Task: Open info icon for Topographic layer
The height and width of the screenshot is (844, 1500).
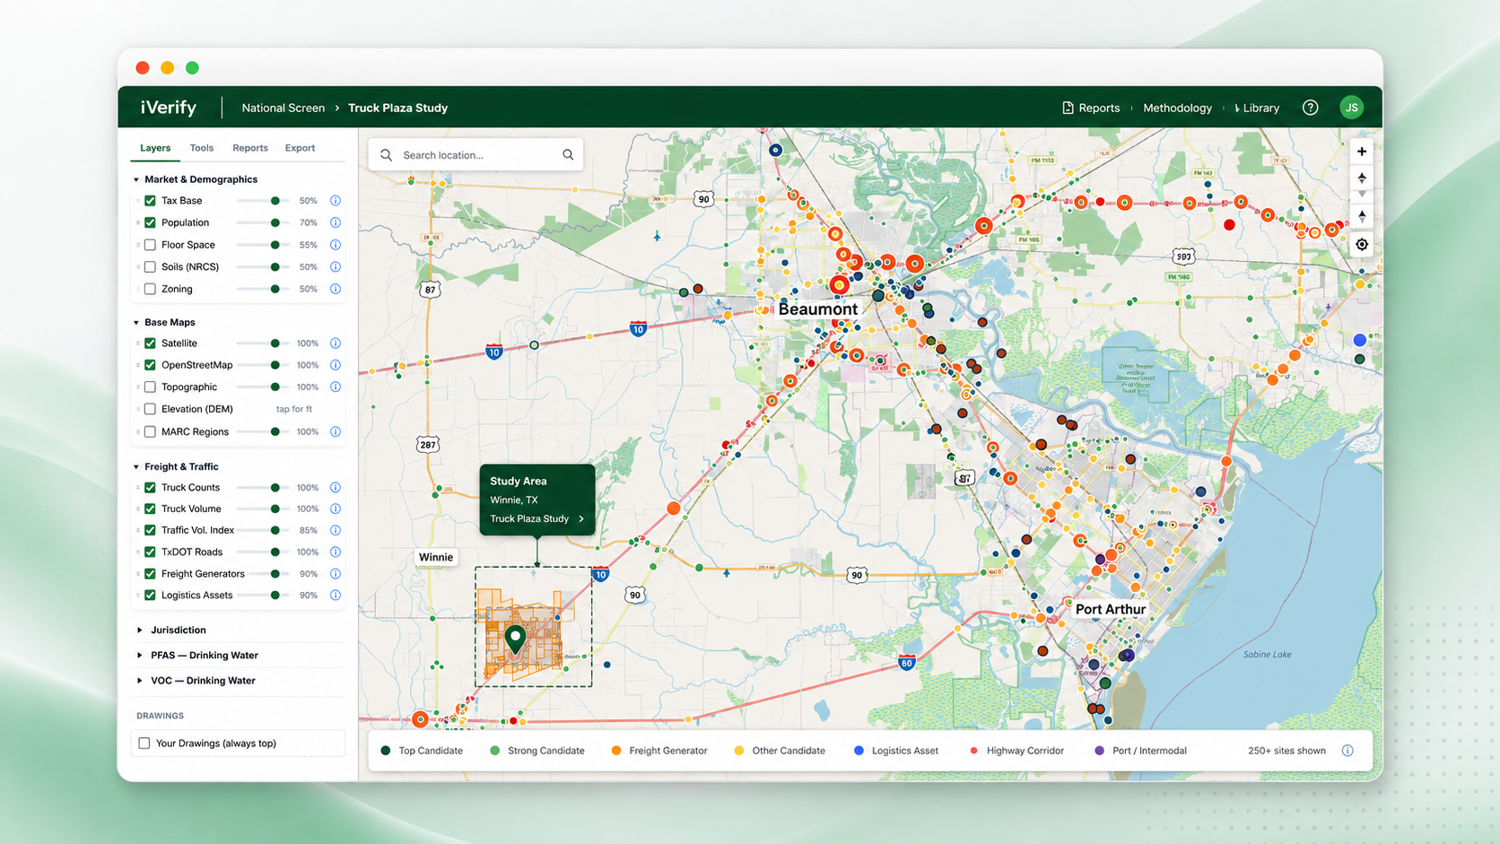Action: point(335,387)
